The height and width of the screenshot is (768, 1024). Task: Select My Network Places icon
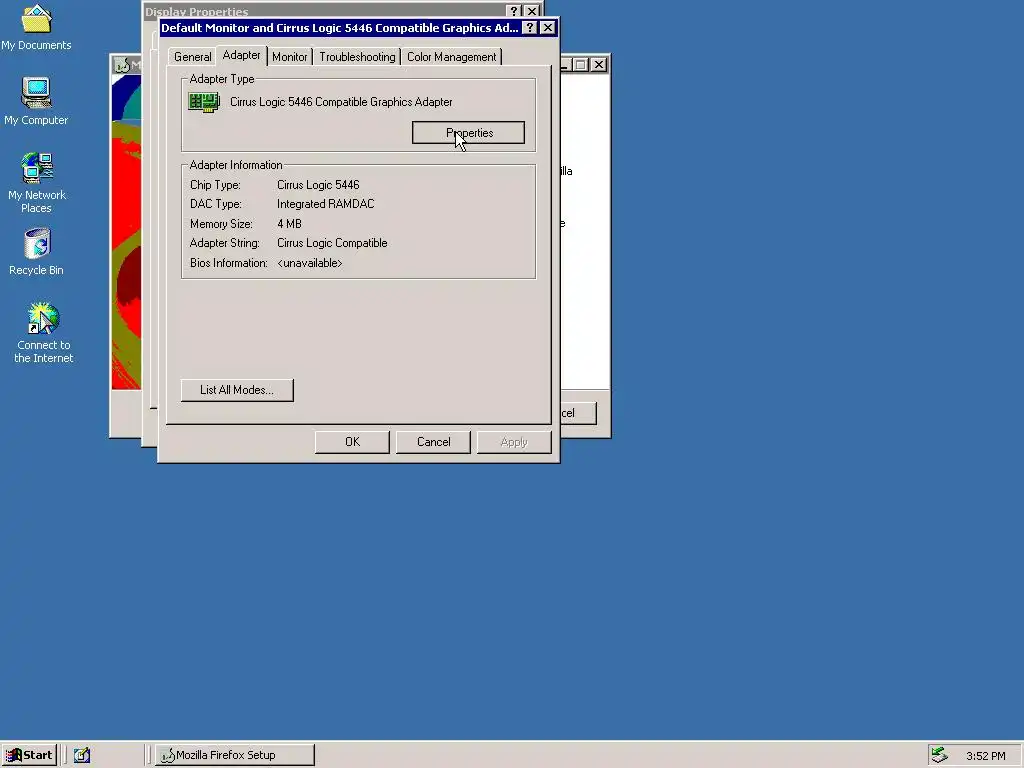coord(37,182)
